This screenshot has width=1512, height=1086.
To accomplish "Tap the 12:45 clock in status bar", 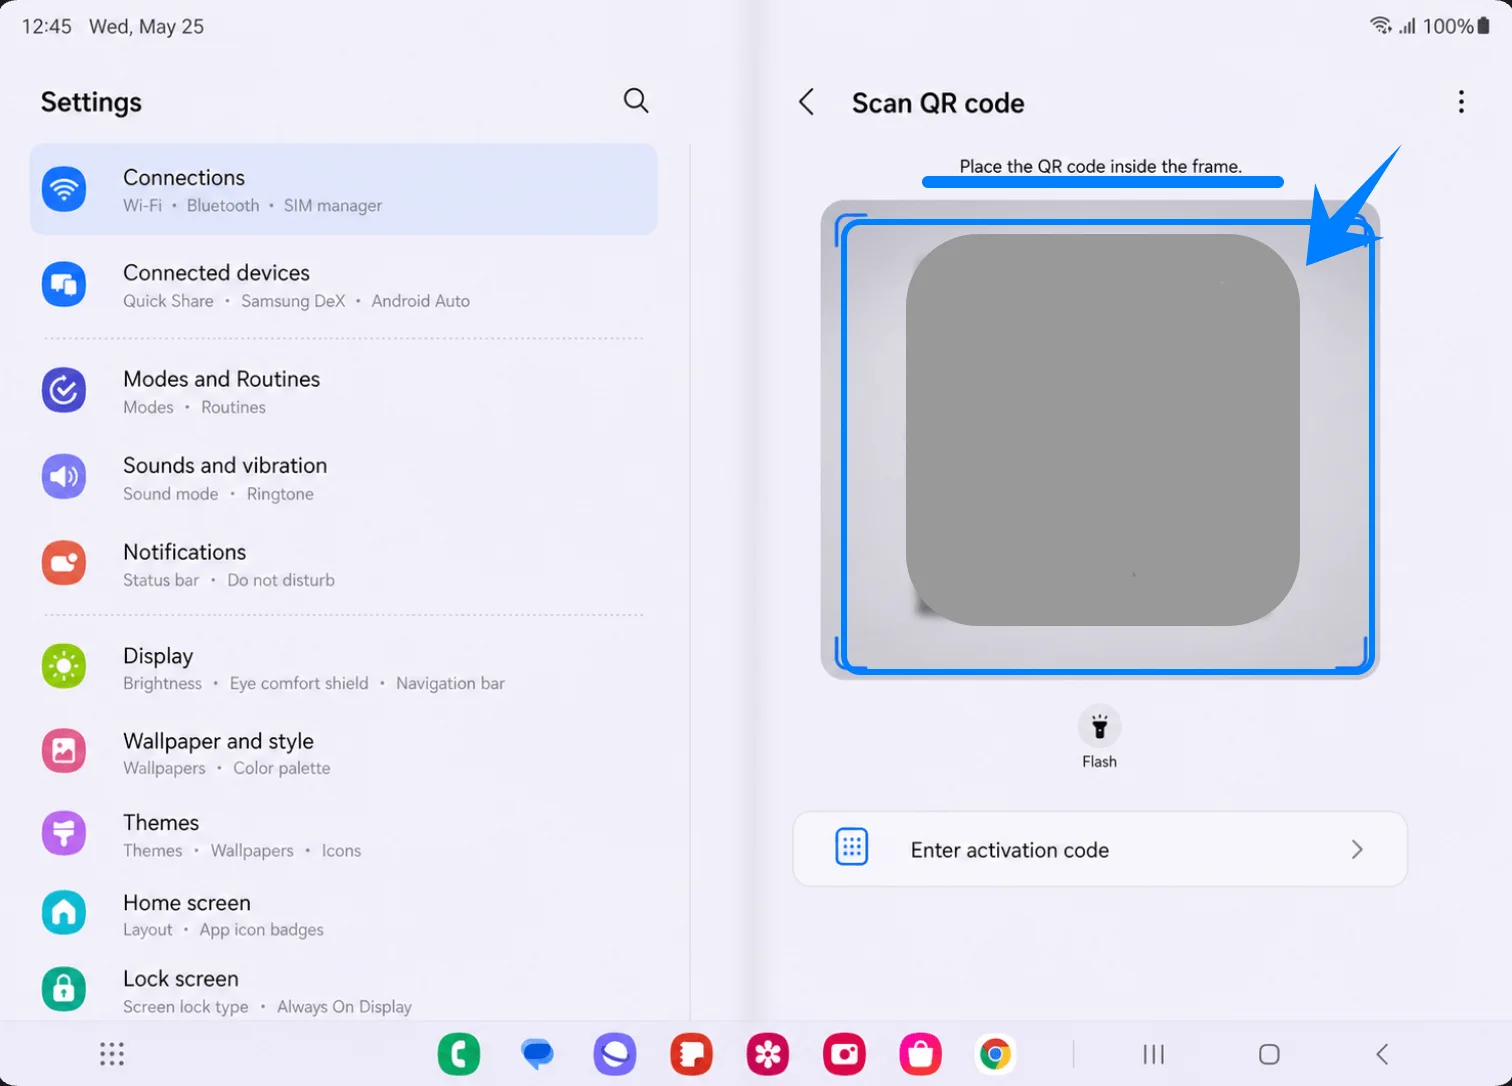I will 46,26.
